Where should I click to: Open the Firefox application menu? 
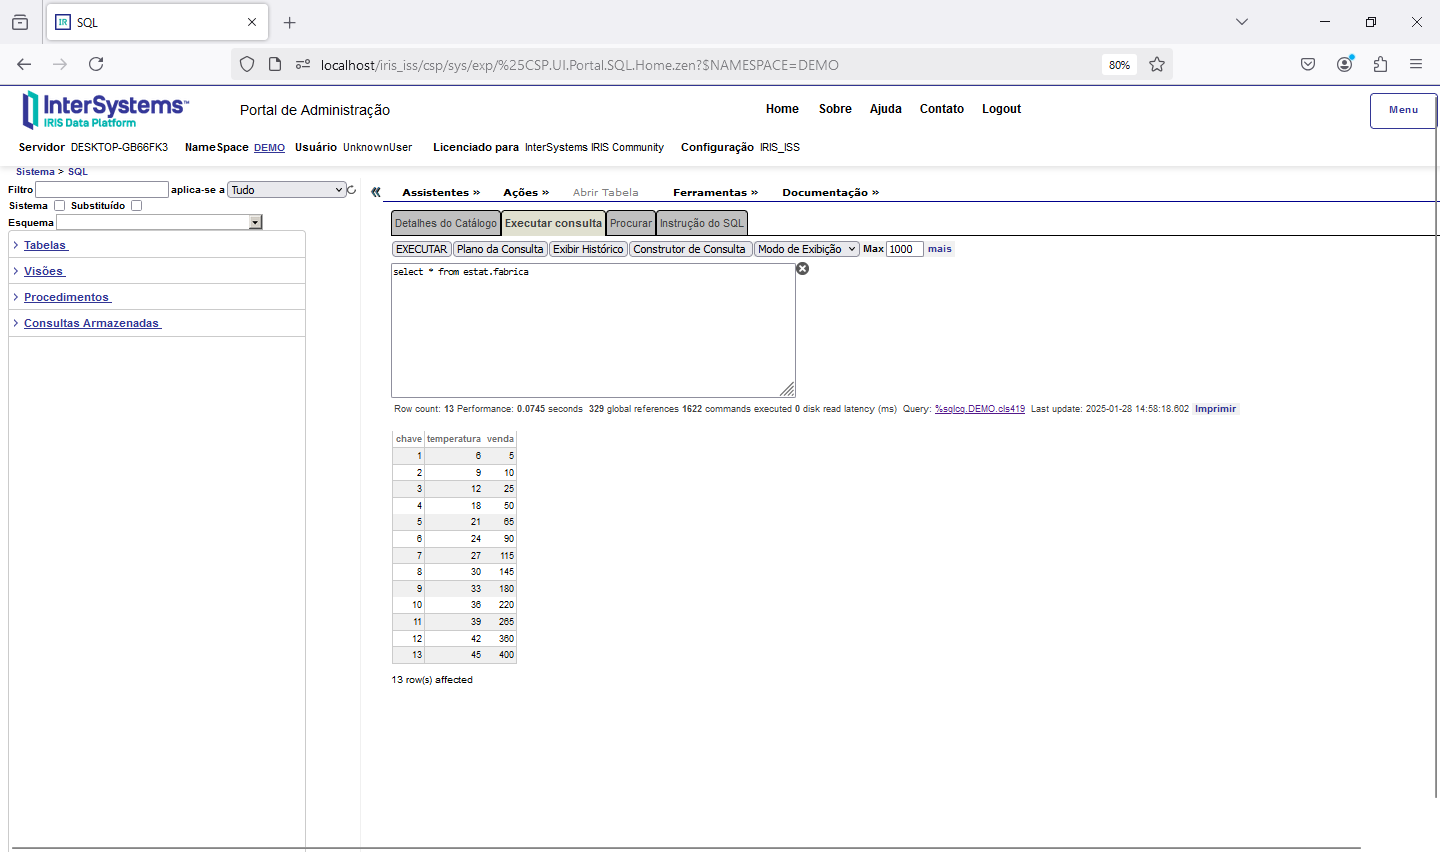click(1416, 64)
